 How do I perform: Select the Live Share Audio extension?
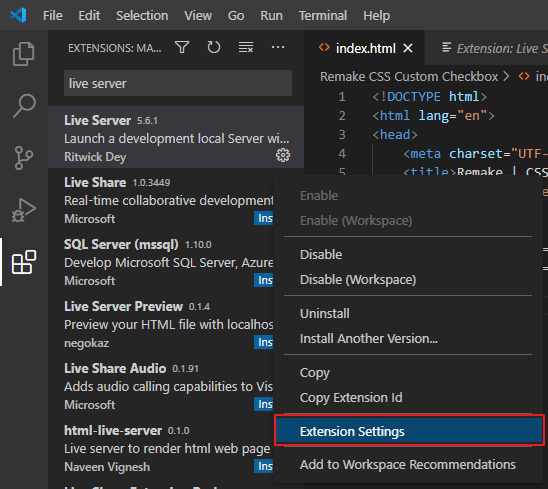(x=161, y=385)
